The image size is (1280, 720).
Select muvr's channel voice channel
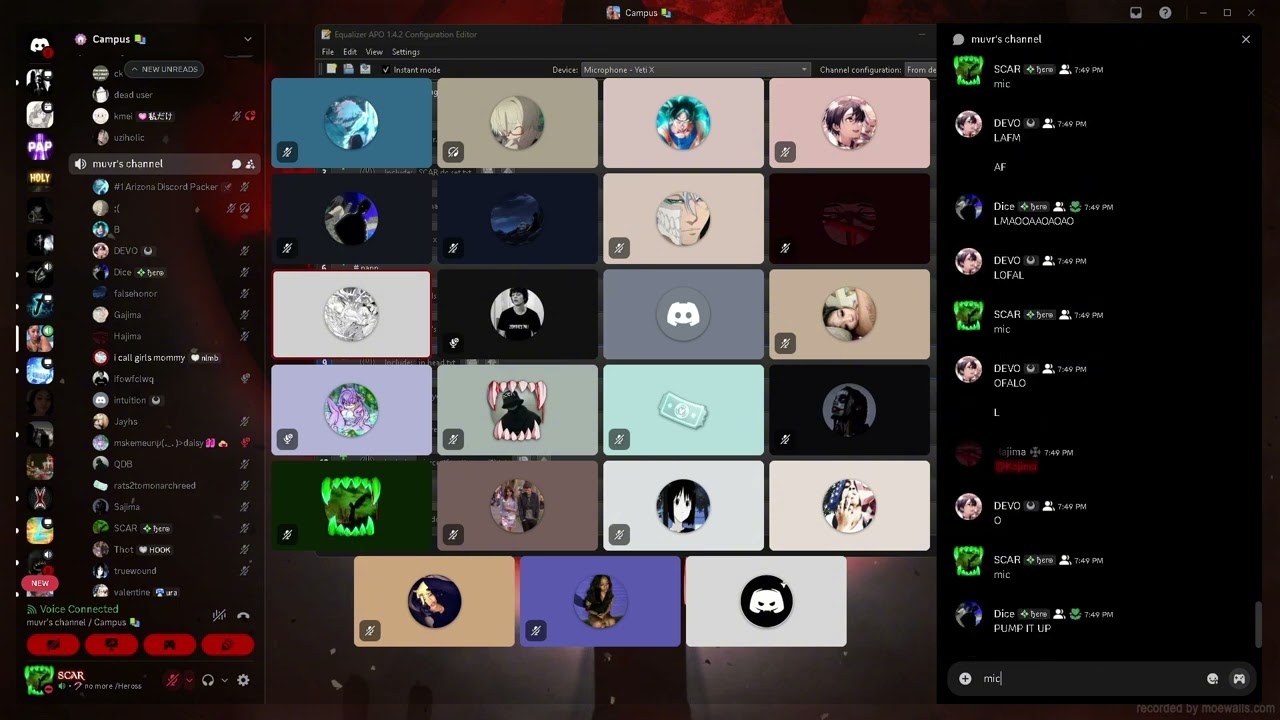point(164,164)
